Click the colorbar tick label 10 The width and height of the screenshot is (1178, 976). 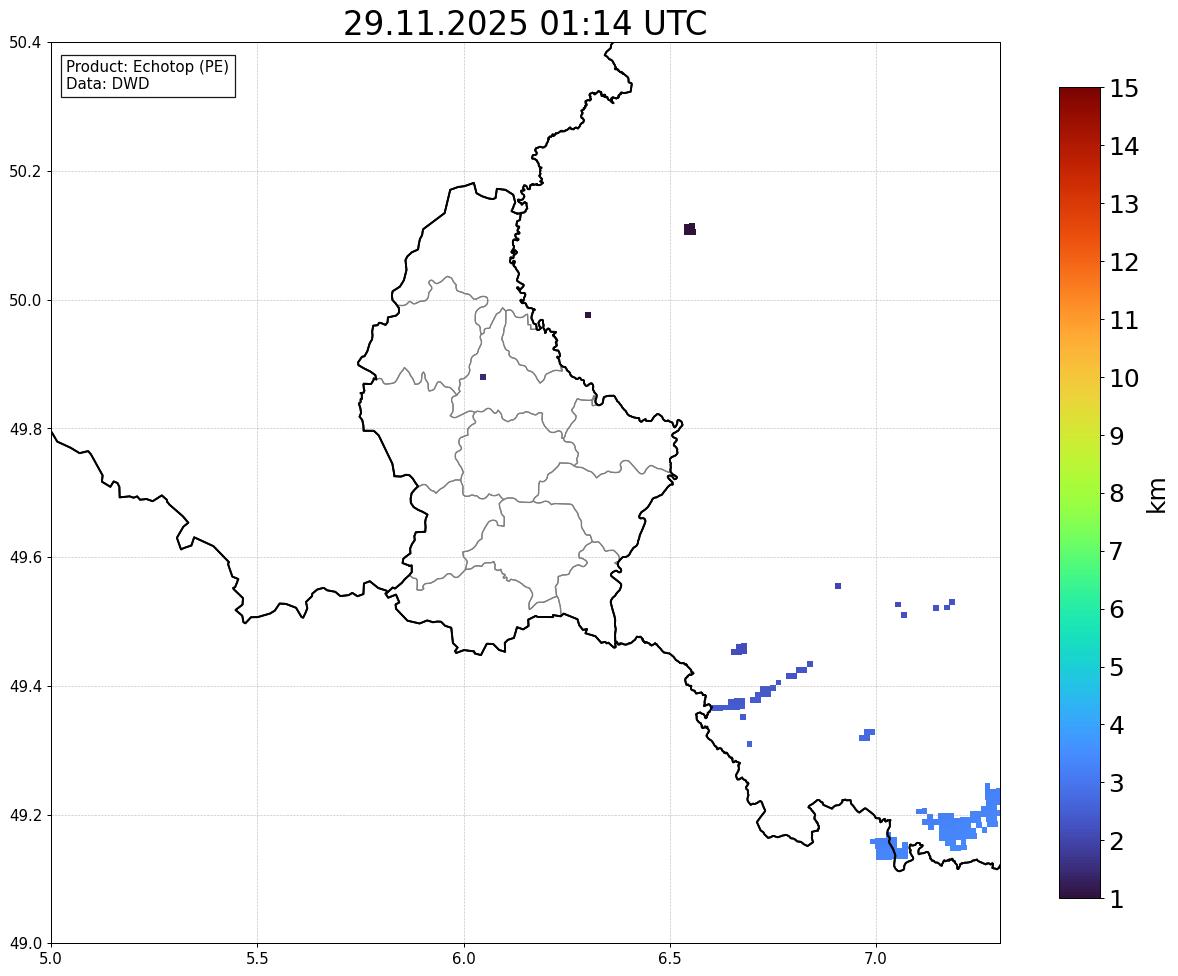pyautogui.click(x=1124, y=378)
